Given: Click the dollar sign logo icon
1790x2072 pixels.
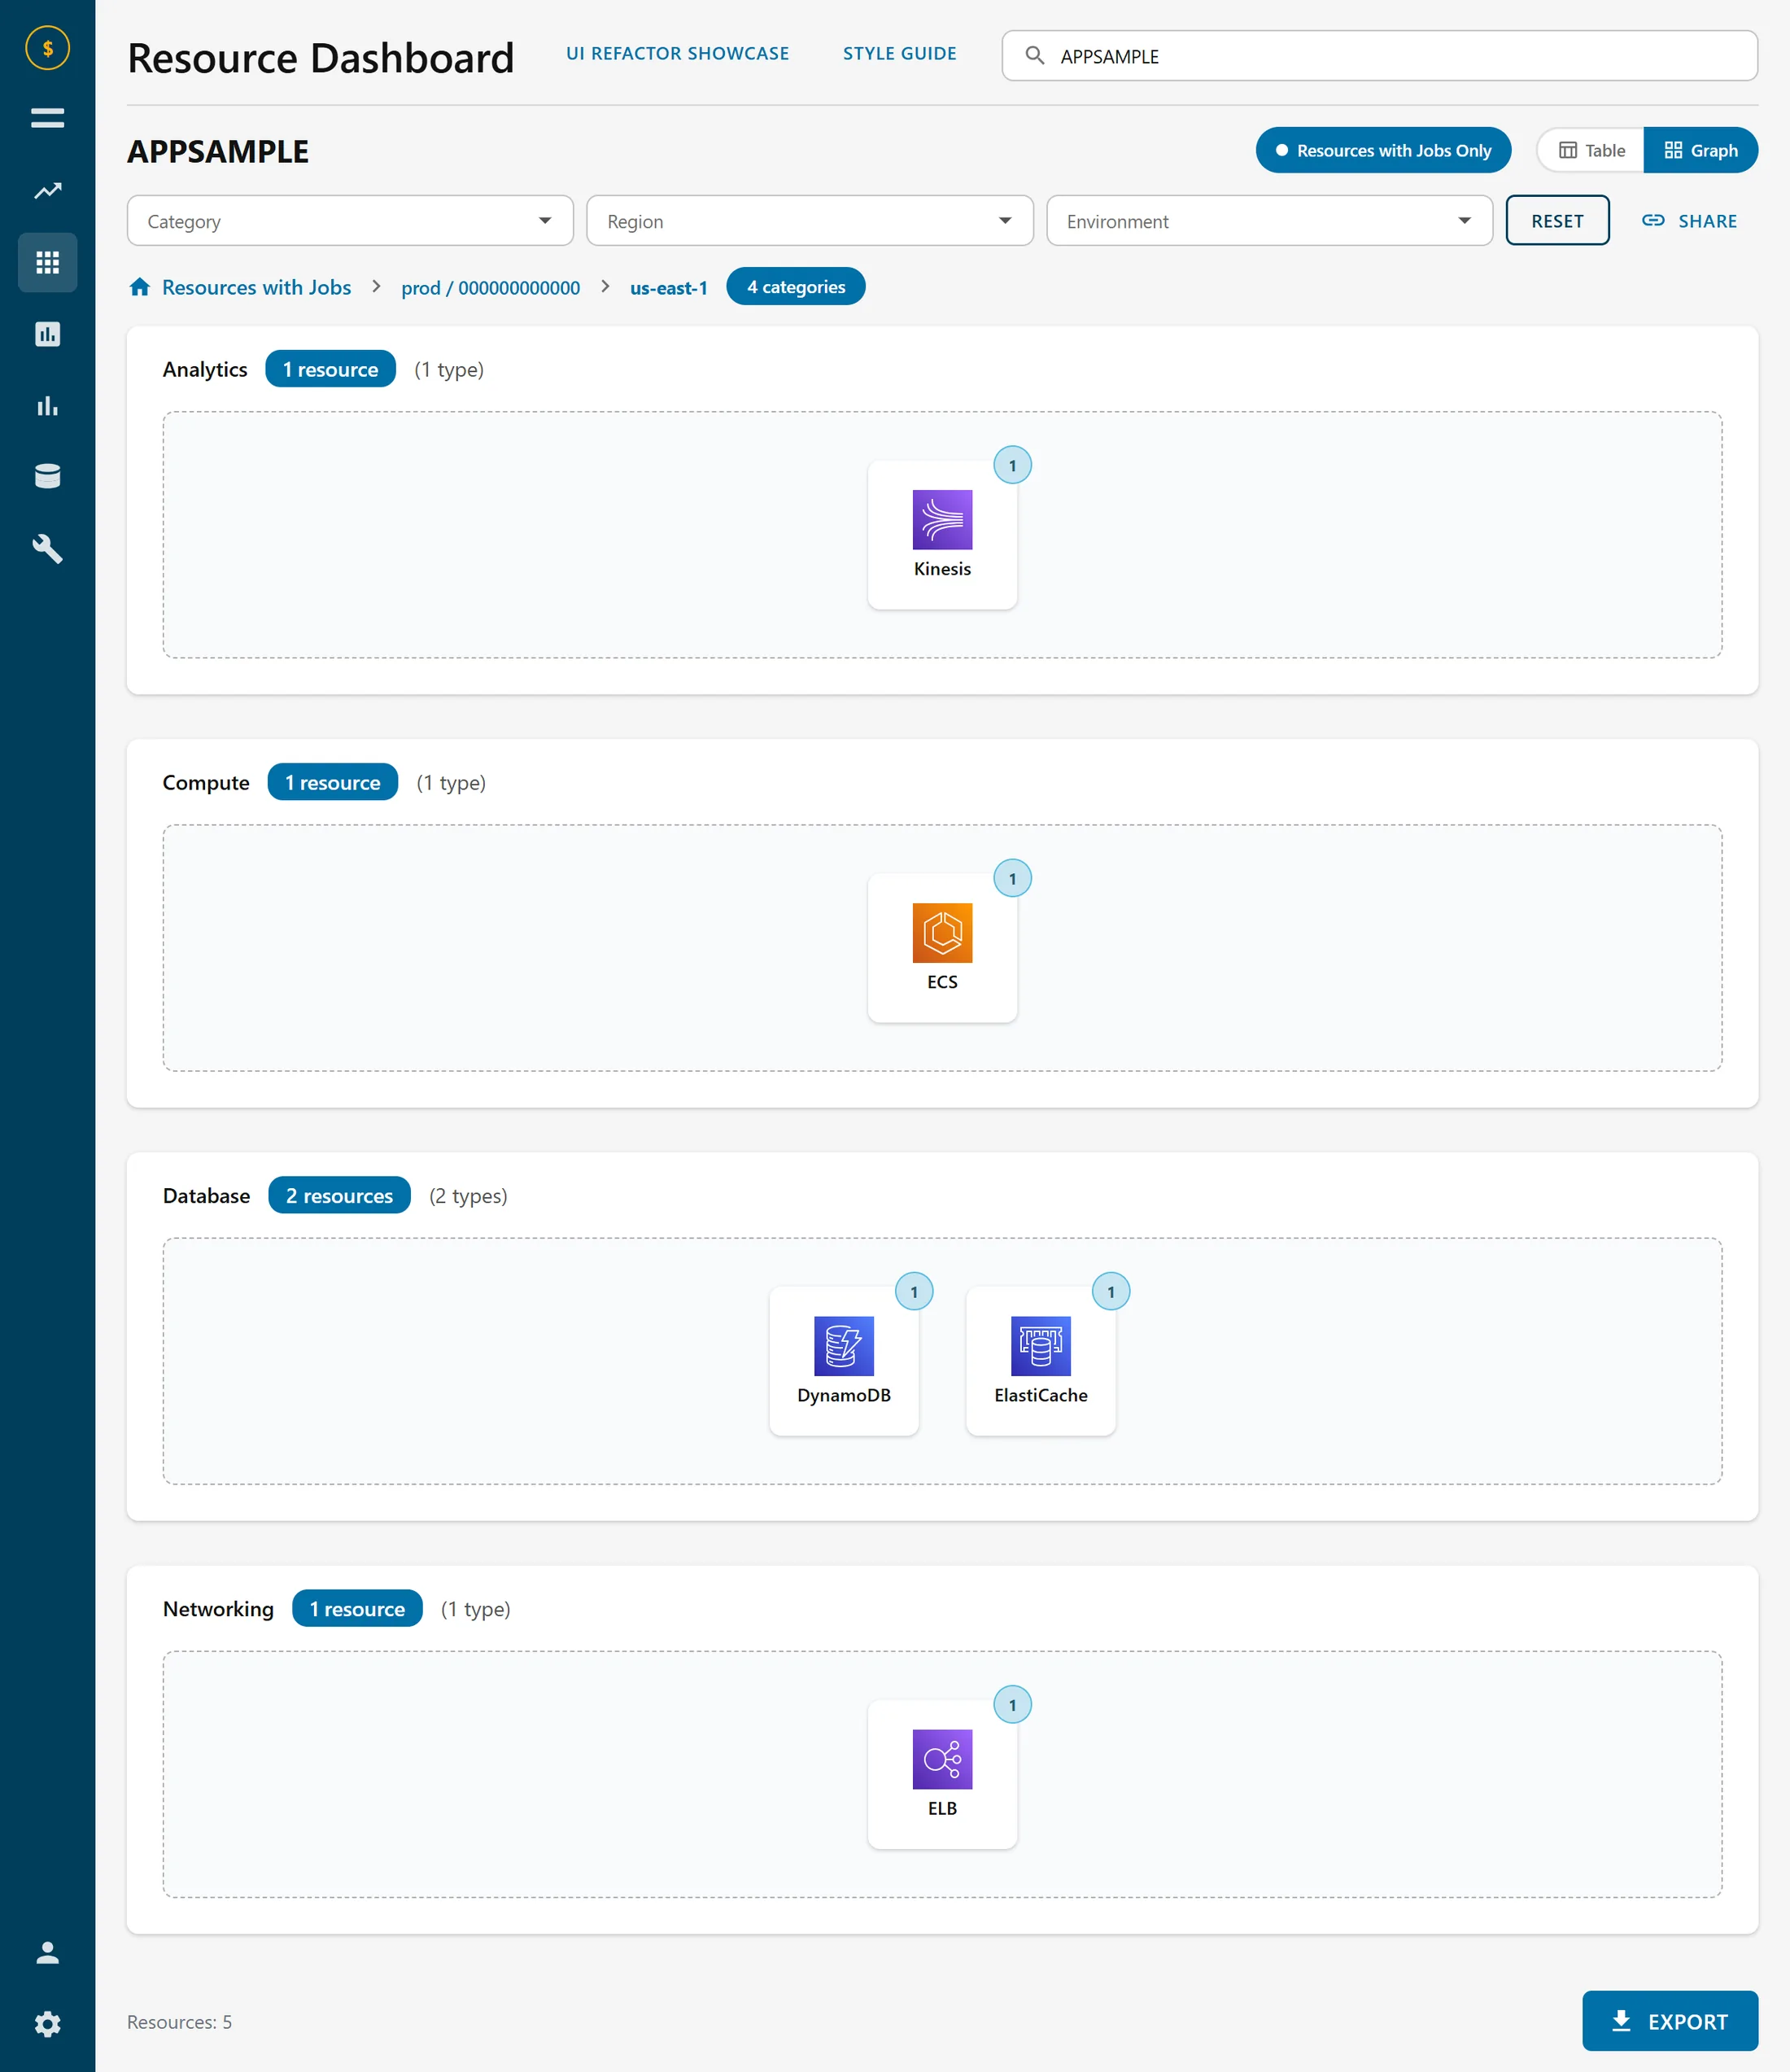Looking at the screenshot, I should (x=47, y=48).
